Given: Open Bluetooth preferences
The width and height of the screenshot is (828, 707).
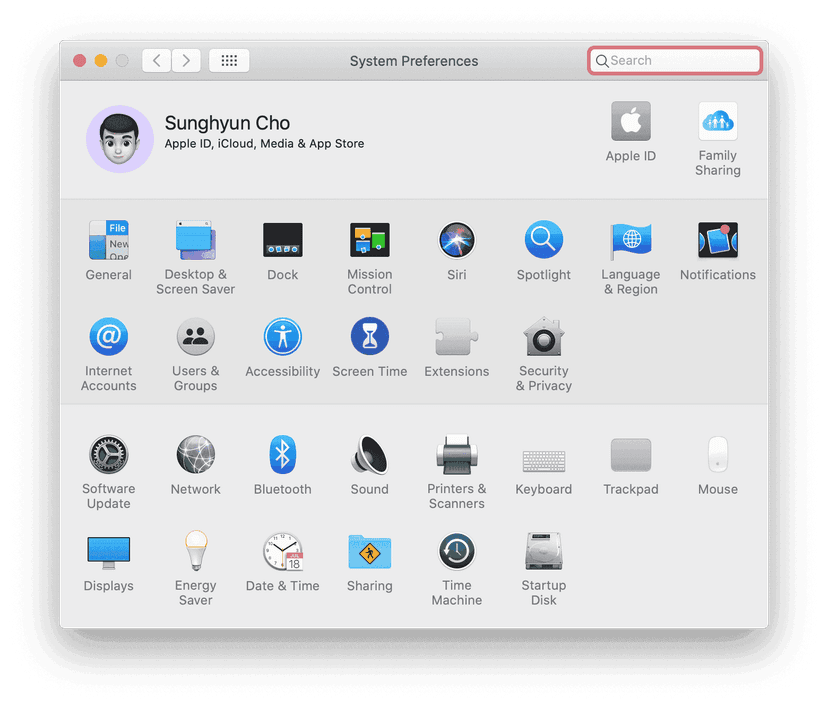Looking at the screenshot, I should tap(282, 455).
